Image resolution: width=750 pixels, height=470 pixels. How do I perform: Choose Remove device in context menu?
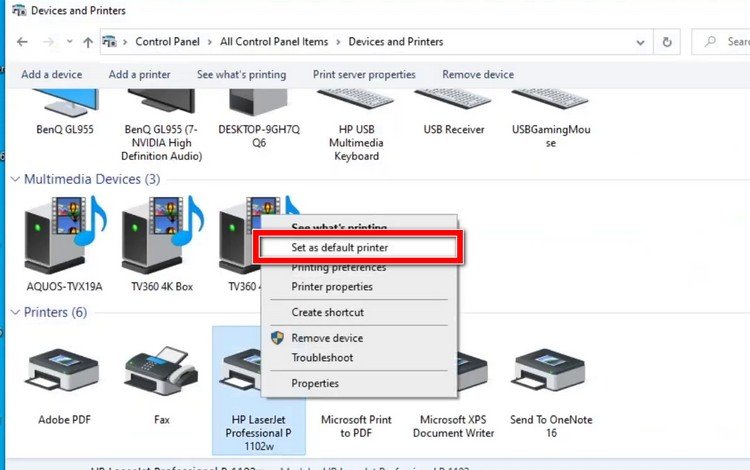pyautogui.click(x=359, y=338)
